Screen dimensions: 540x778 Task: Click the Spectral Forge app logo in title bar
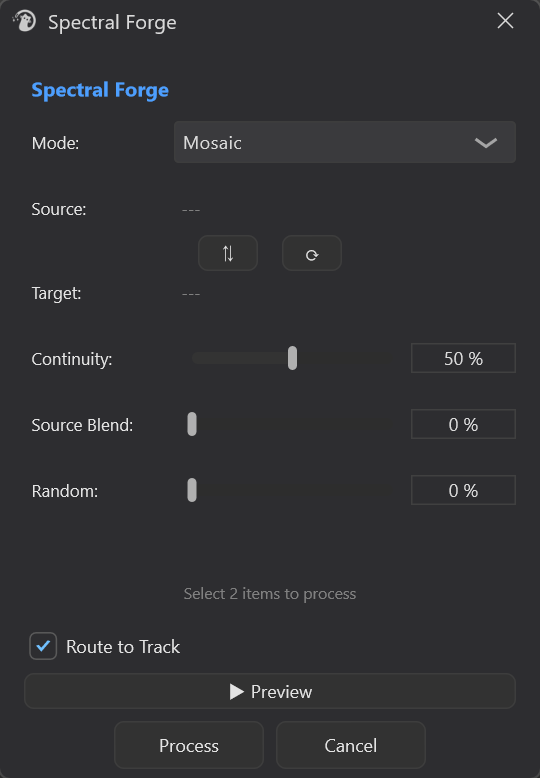click(24, 21)
